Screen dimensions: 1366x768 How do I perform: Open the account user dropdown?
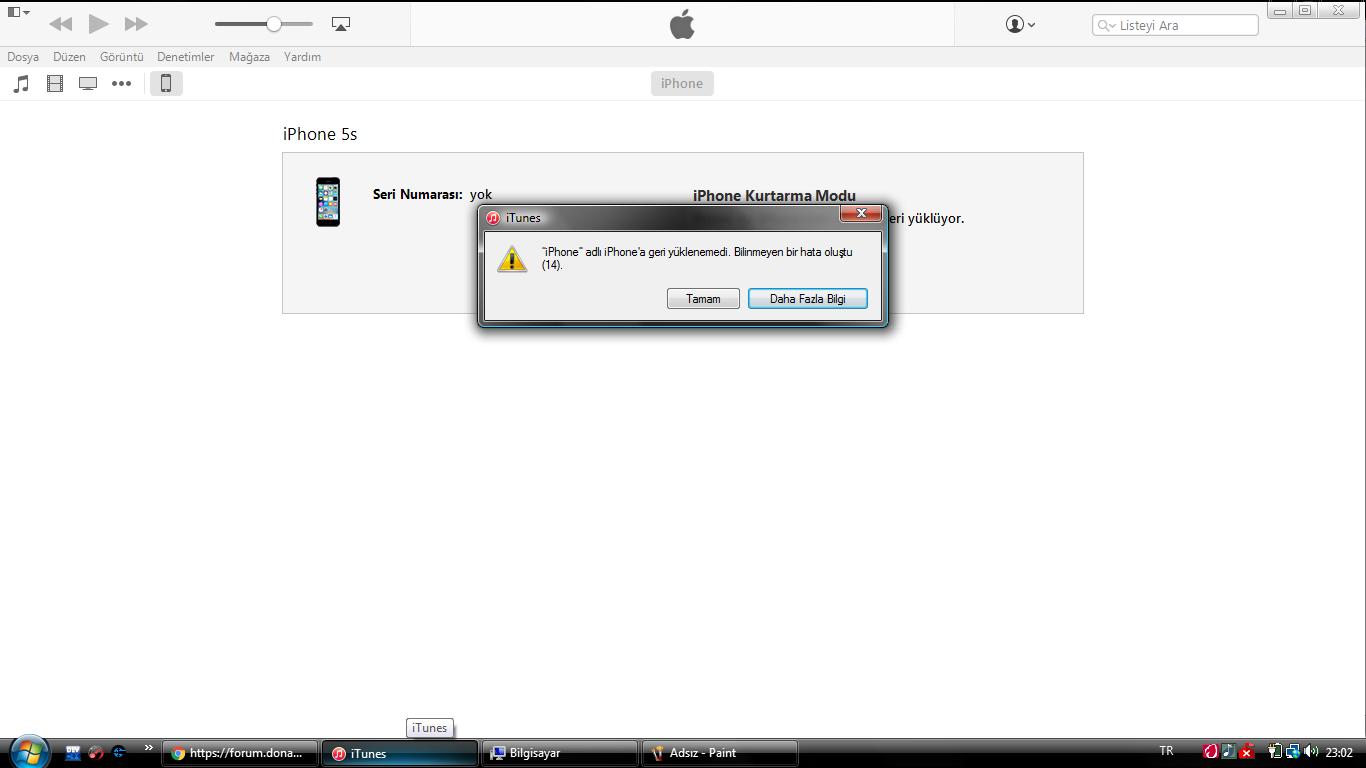[x=1020, y=24]
